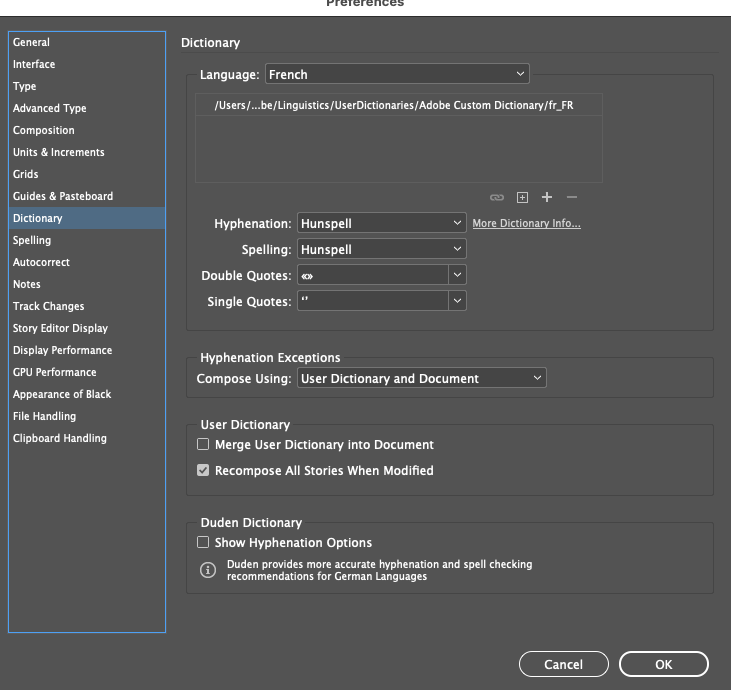Click the new user dictionary icon

click(522, 198)
